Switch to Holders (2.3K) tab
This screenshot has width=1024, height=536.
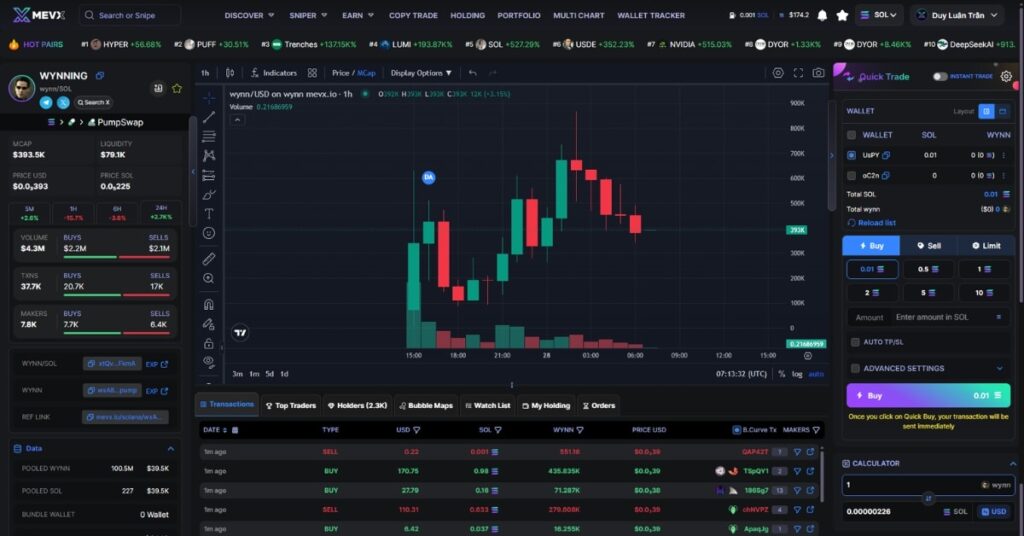coord(357,405)
